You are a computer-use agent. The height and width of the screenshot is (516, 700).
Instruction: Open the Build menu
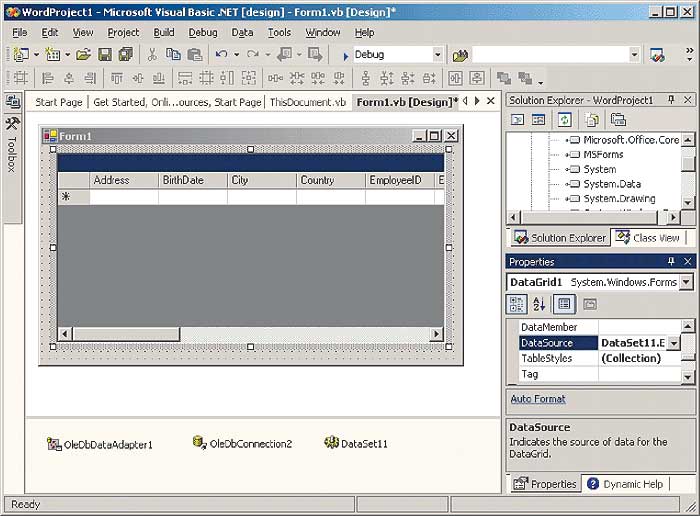point(164,33)
